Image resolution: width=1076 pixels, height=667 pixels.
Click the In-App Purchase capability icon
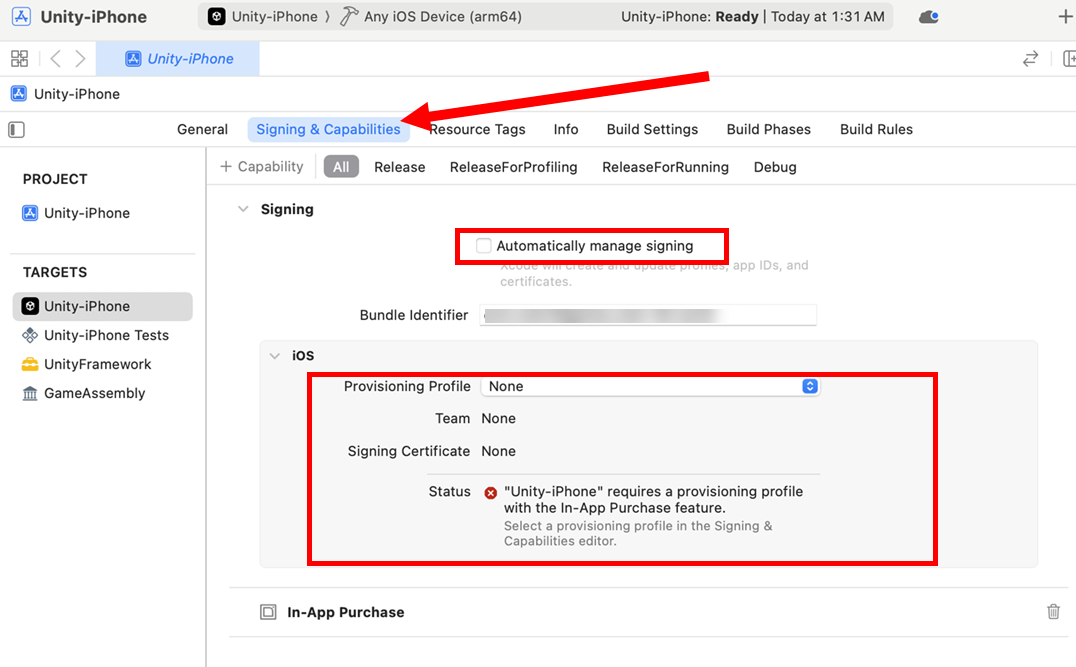tap(268, 612)
